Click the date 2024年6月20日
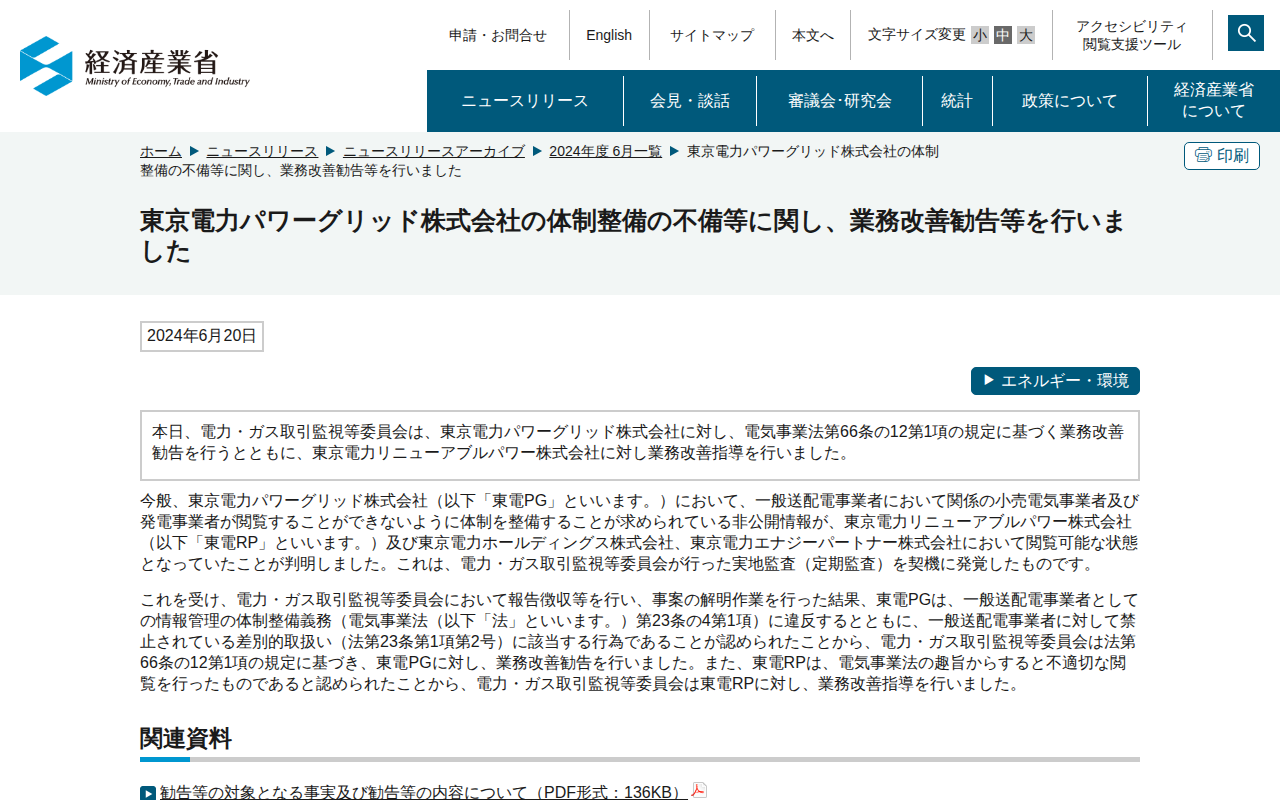Screen dimensions: 1280x800 pyautogui.click(x=202, y=336)
